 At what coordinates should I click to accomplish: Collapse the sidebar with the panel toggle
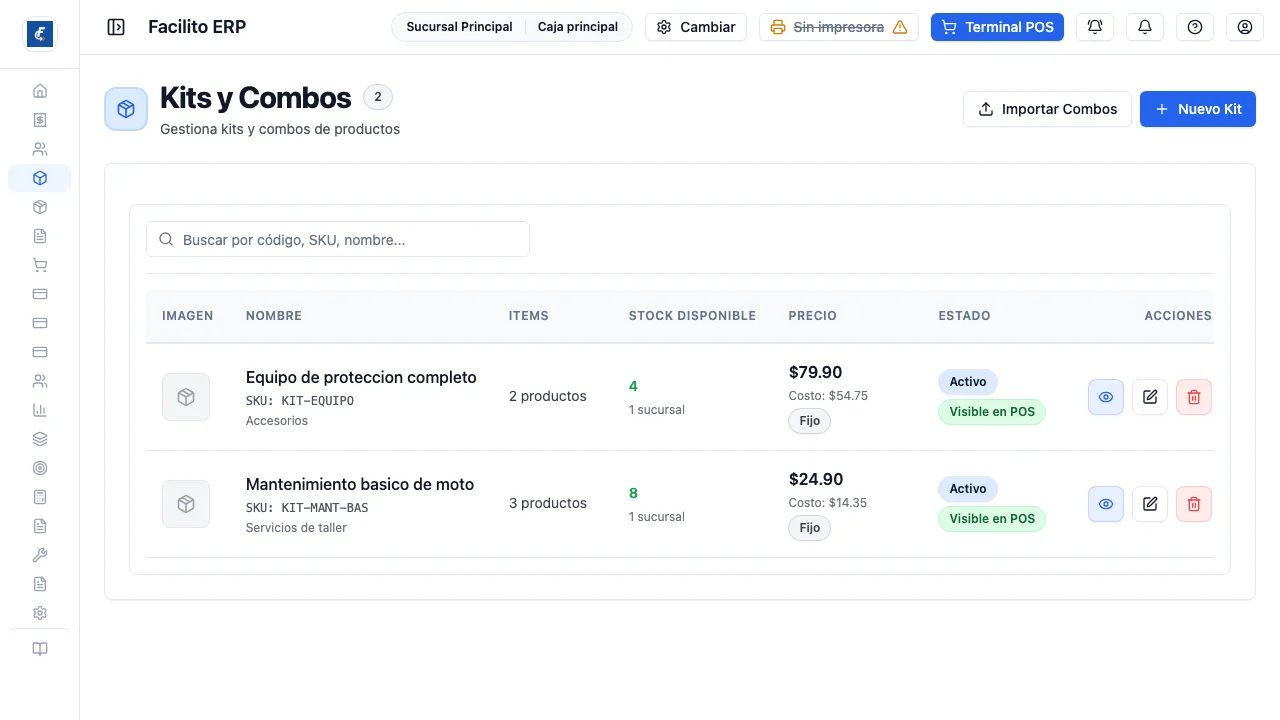(x=116, y=27)
